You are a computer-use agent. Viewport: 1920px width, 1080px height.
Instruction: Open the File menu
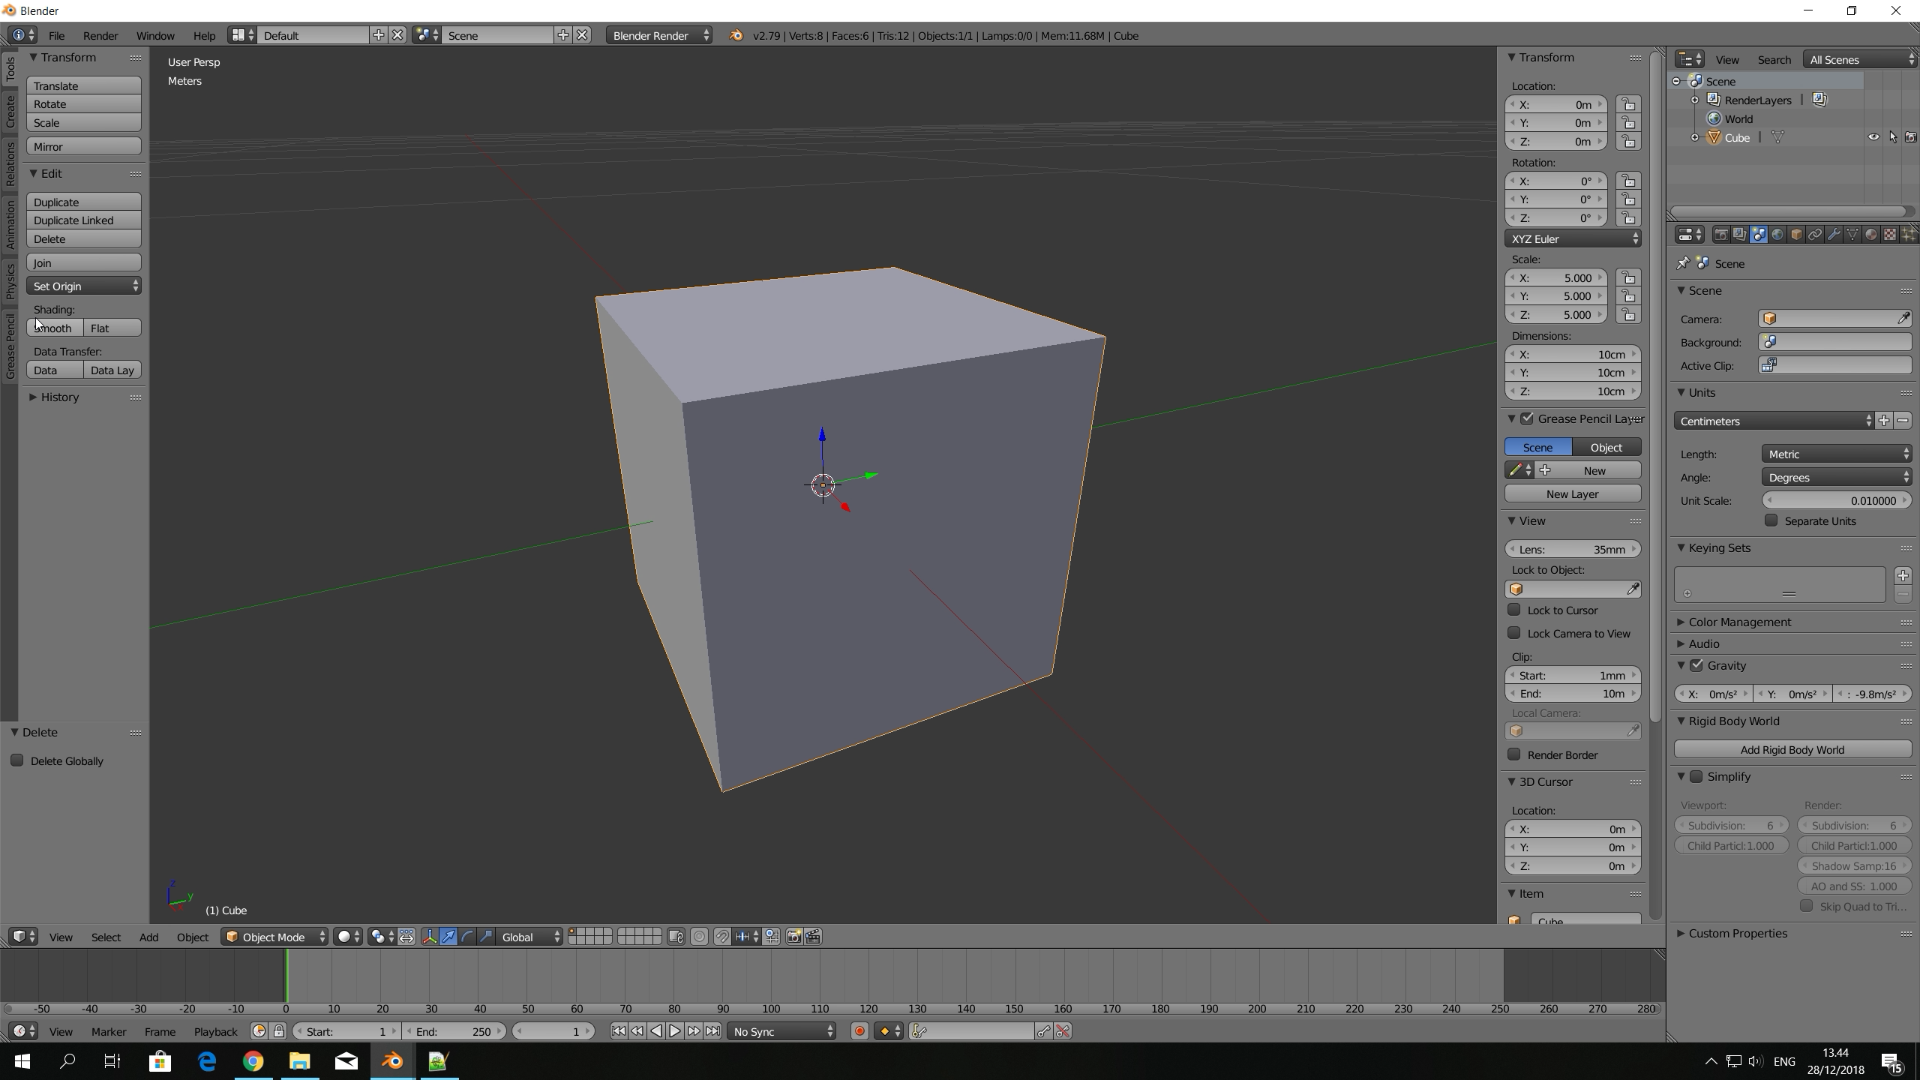pos(57,35)
